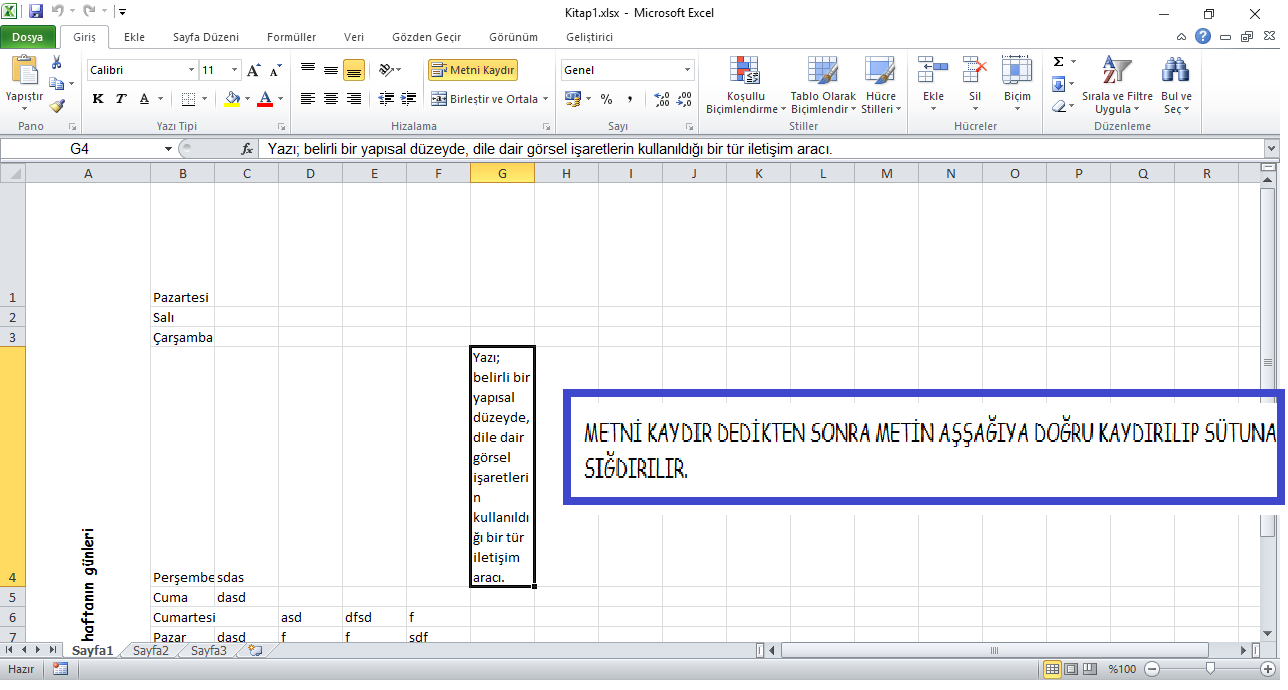The image size is (1288, 690).
Task: Switch to Gözden Geçir tab
Action: point(427,37)
